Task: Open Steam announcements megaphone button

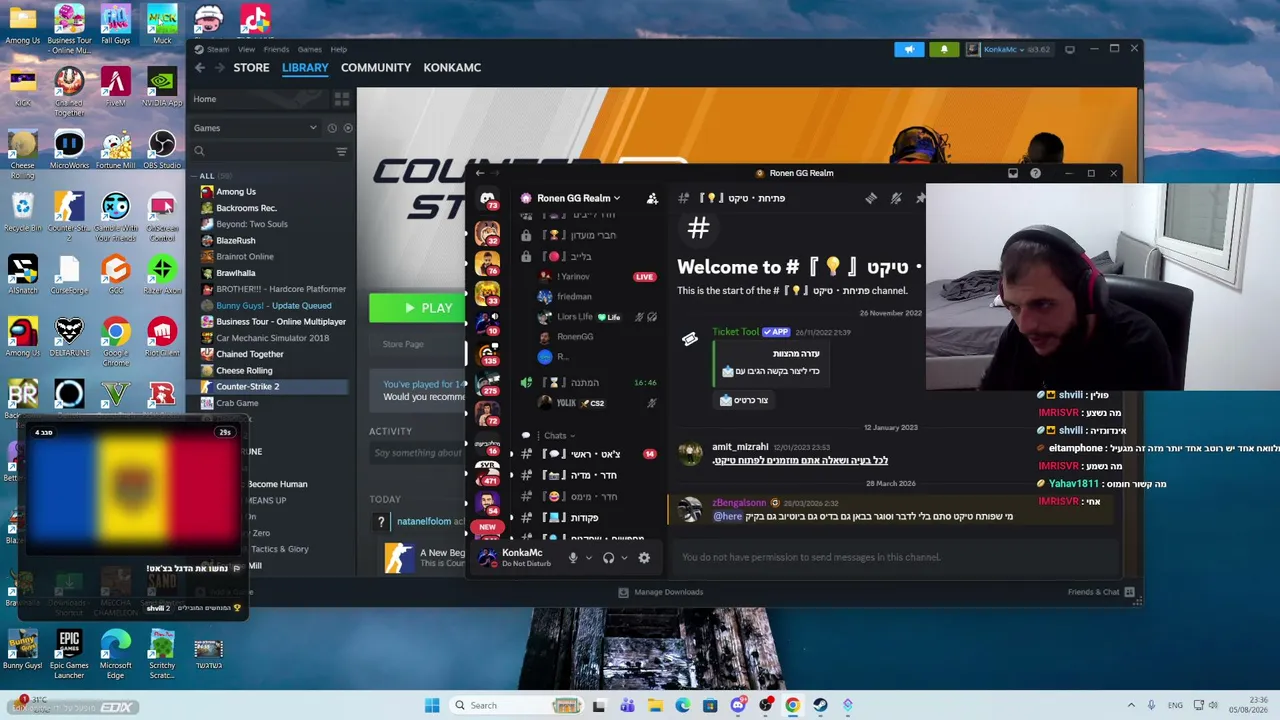Action: point(909,49)
